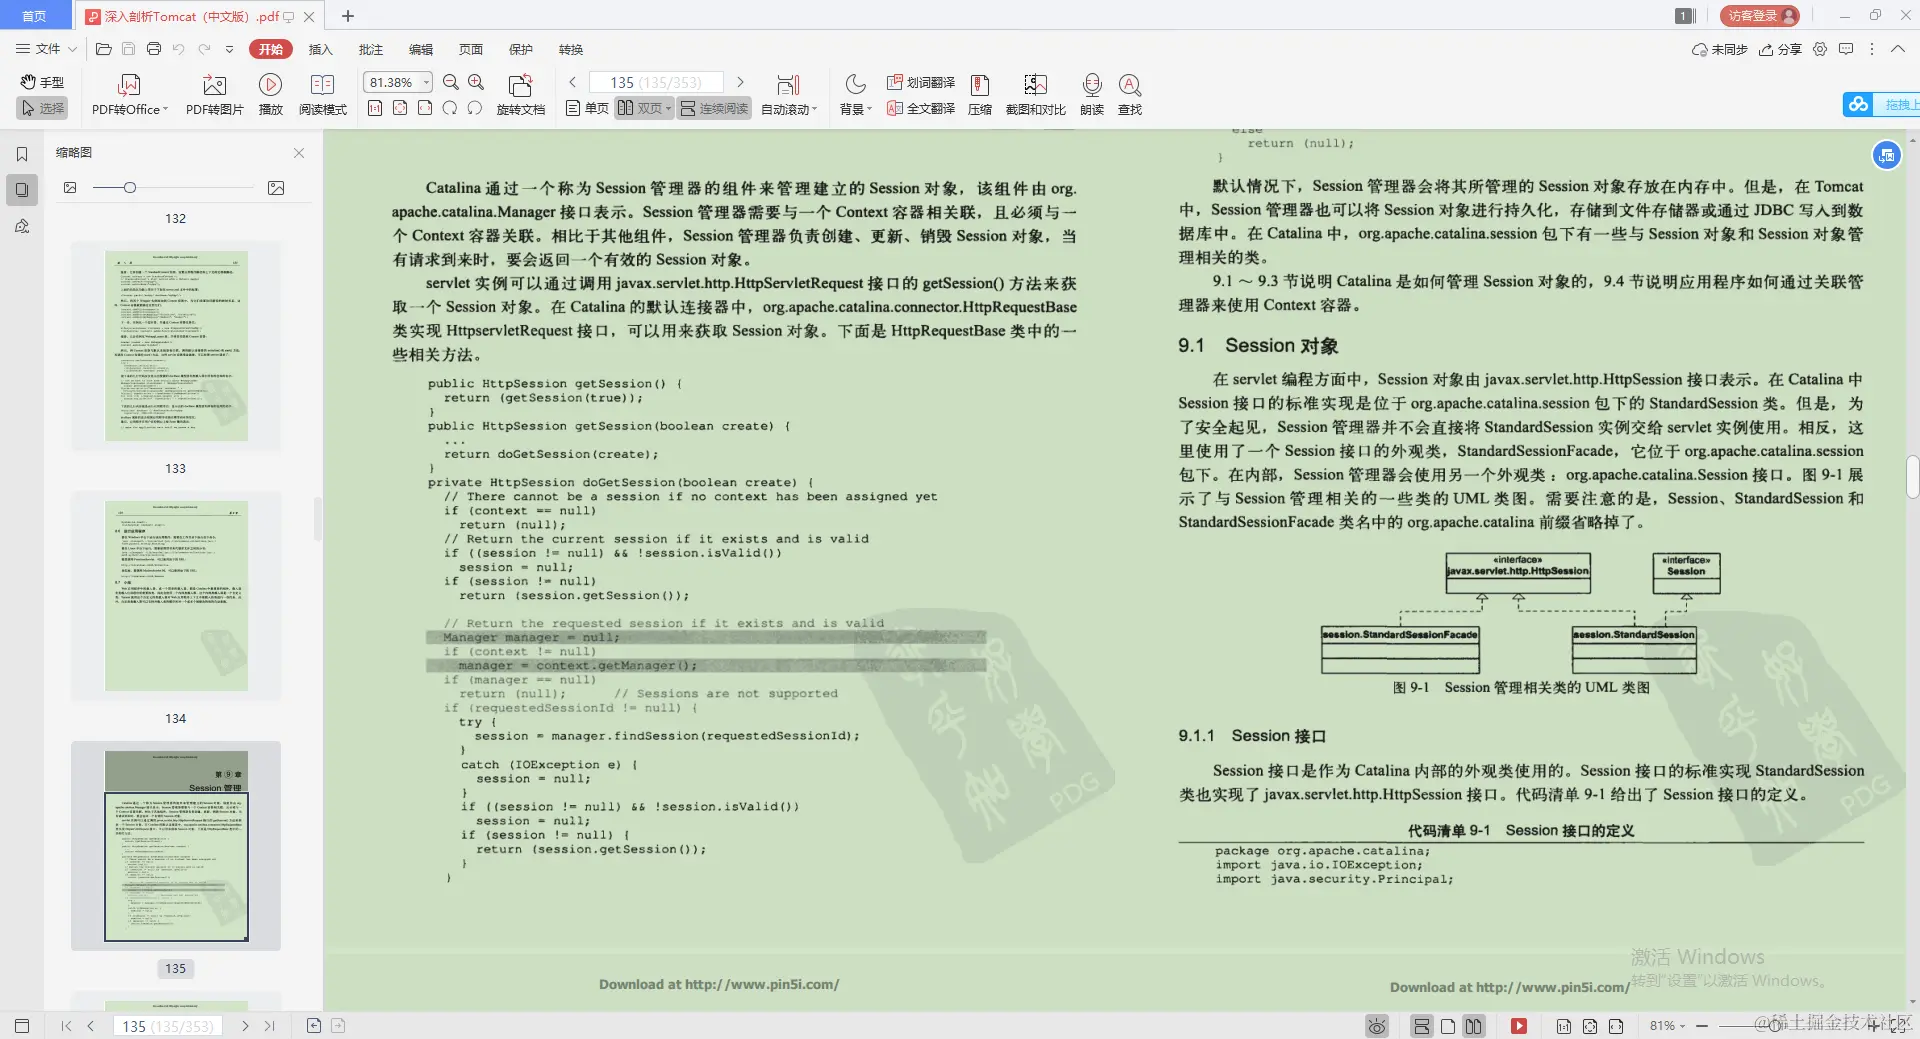Open the 首页 home tab

[34, 16]
